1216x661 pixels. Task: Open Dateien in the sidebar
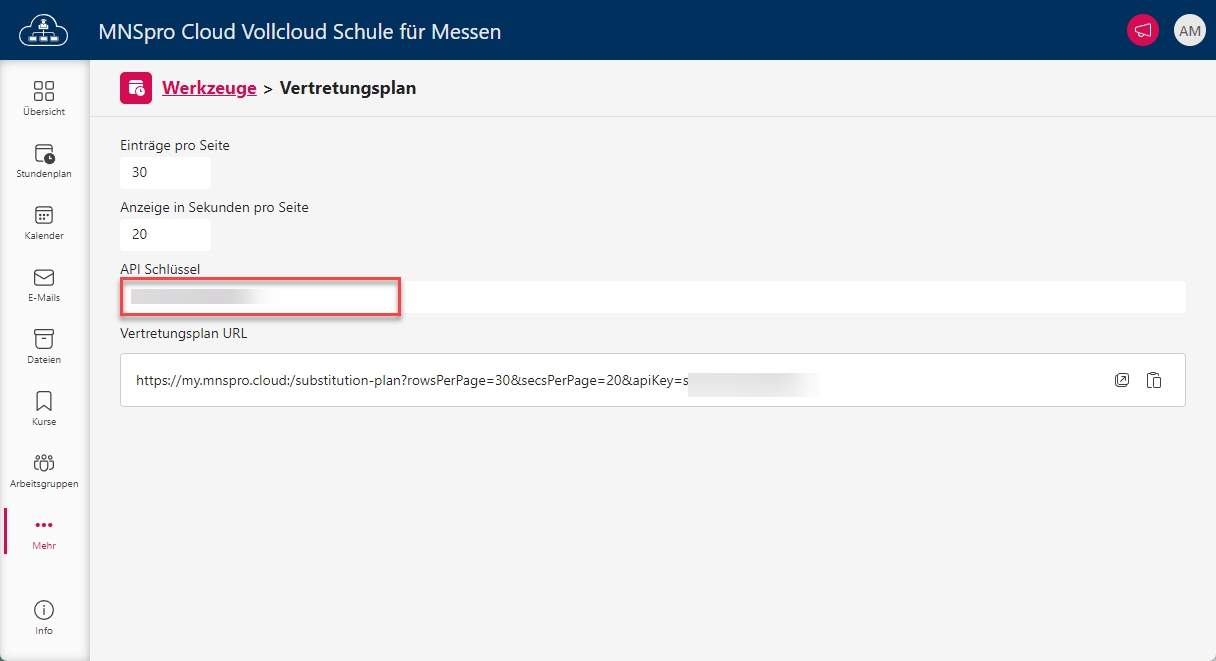[44, 346]
